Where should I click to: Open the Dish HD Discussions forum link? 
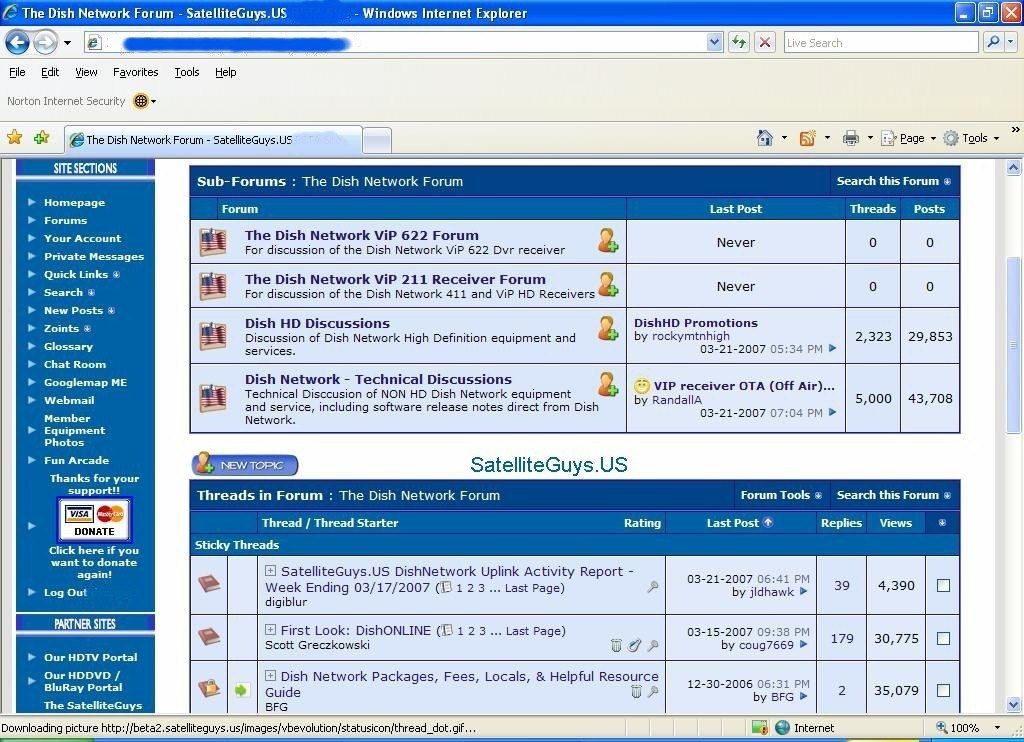pyautogui.click(x=317, y=323)
